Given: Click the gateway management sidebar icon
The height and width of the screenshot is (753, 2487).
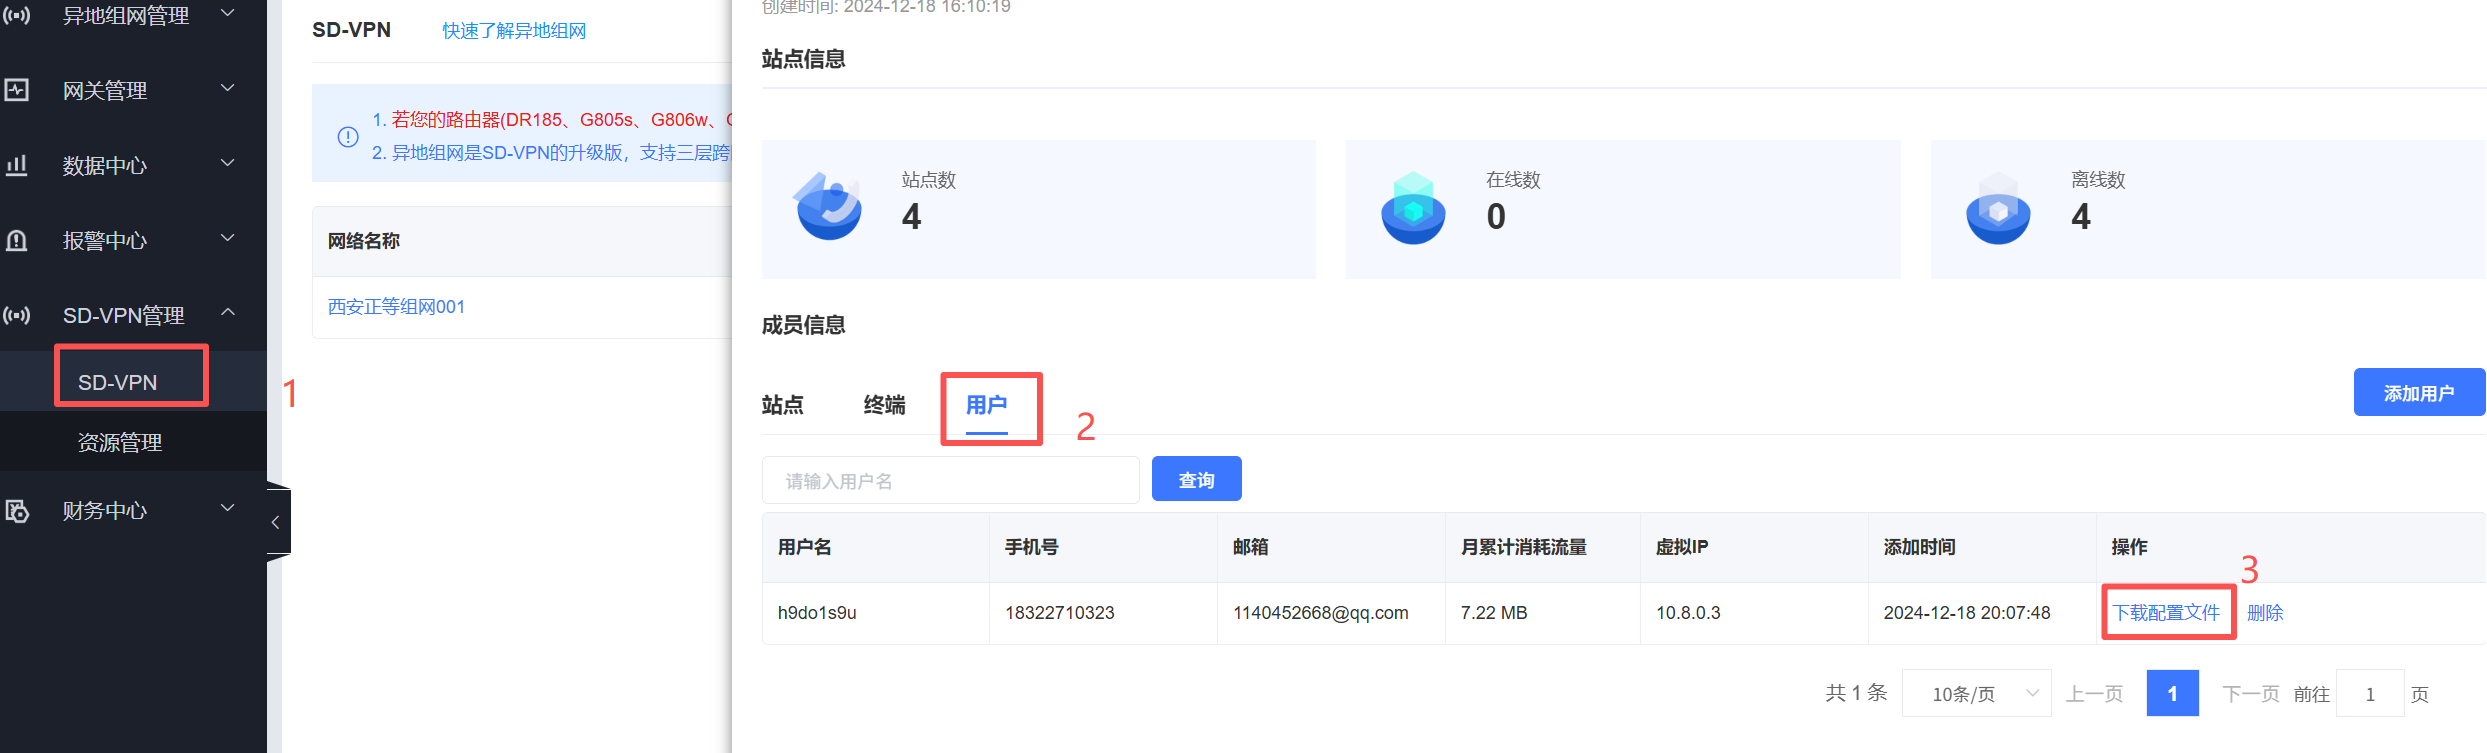Looking at the screenshot, I should pyautogui.click(x=17, y=90).
